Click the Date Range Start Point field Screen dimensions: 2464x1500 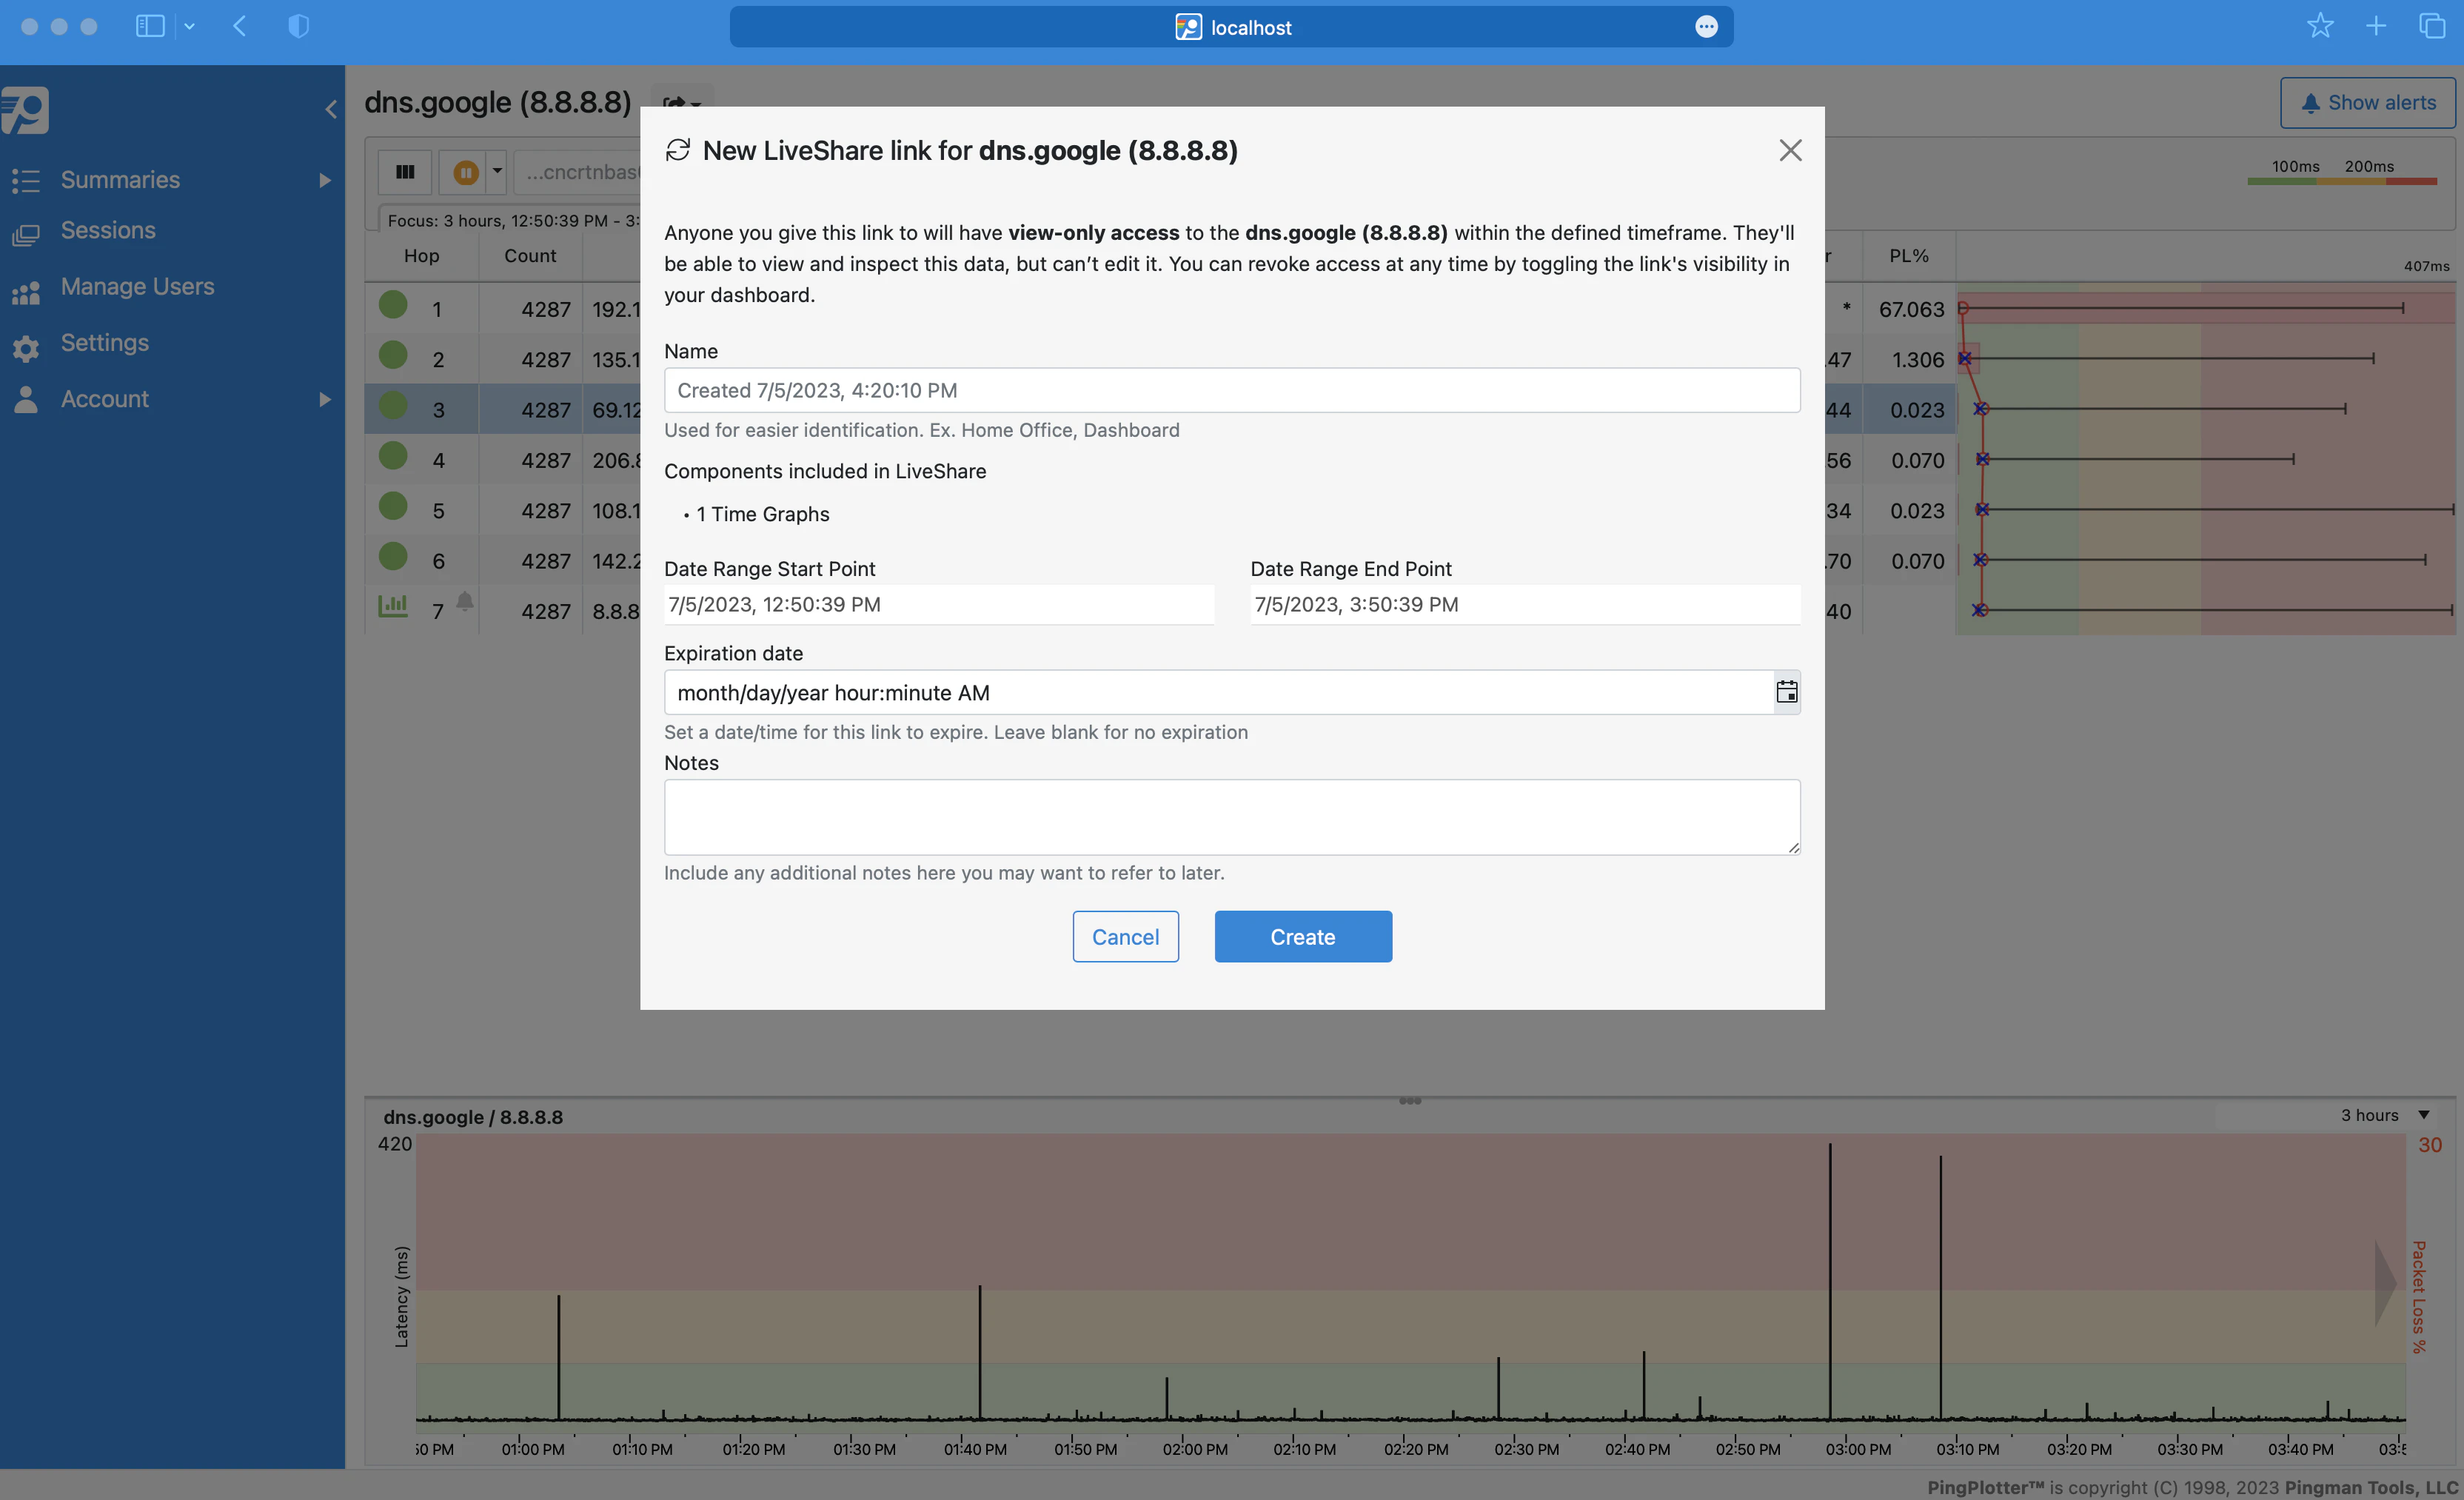click(939, 604)
